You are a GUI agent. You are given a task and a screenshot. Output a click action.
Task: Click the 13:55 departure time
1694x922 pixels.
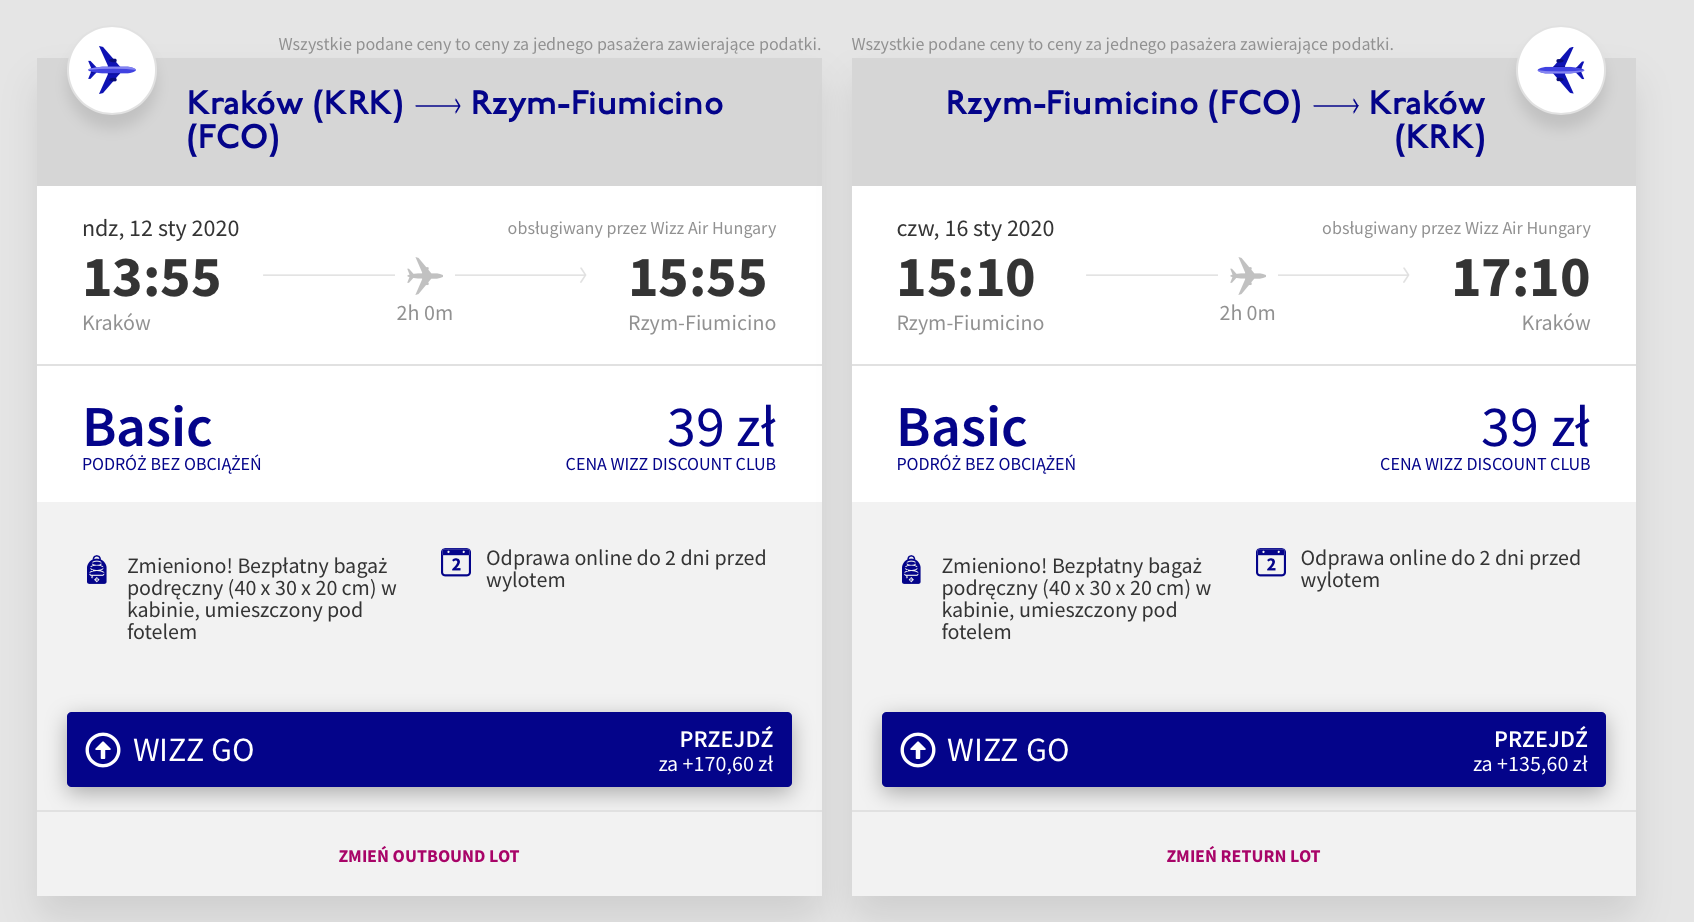coord(152,278)
